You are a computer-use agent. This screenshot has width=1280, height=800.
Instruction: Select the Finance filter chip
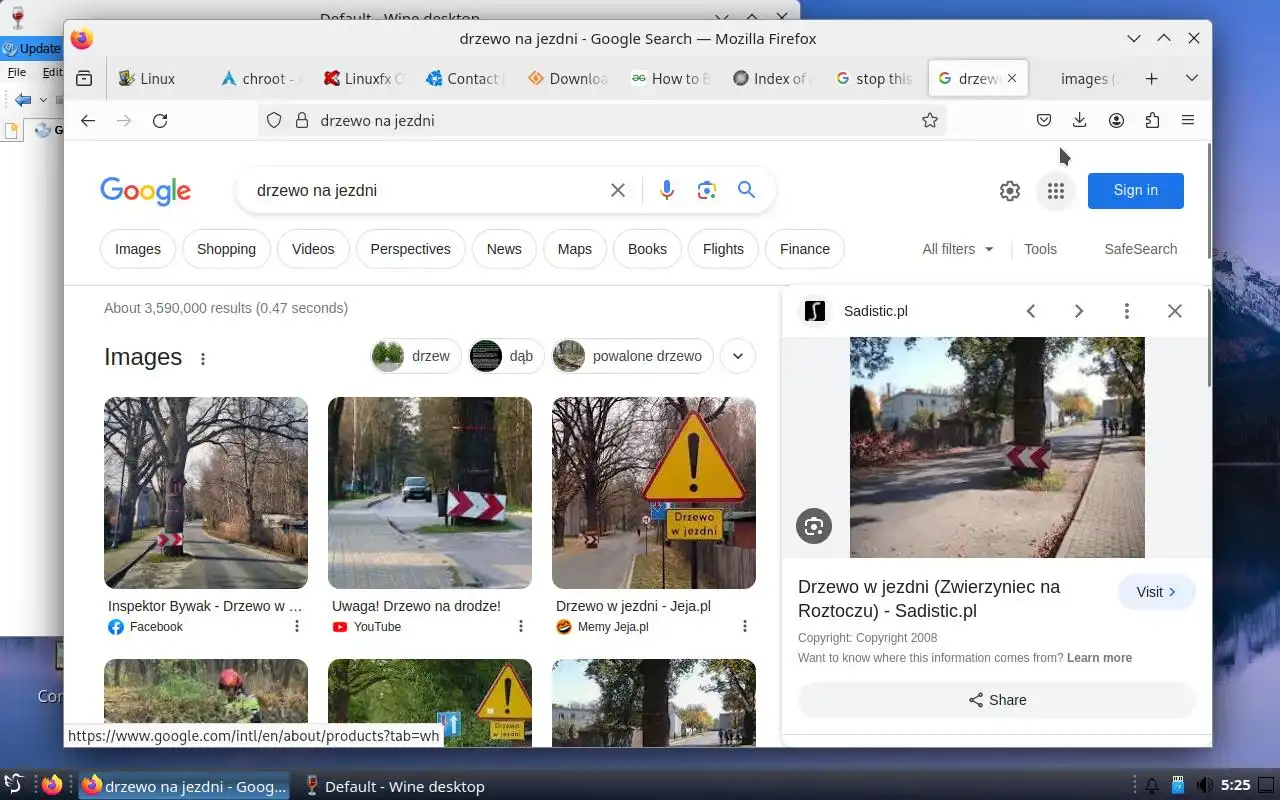(x=805, y=249)
